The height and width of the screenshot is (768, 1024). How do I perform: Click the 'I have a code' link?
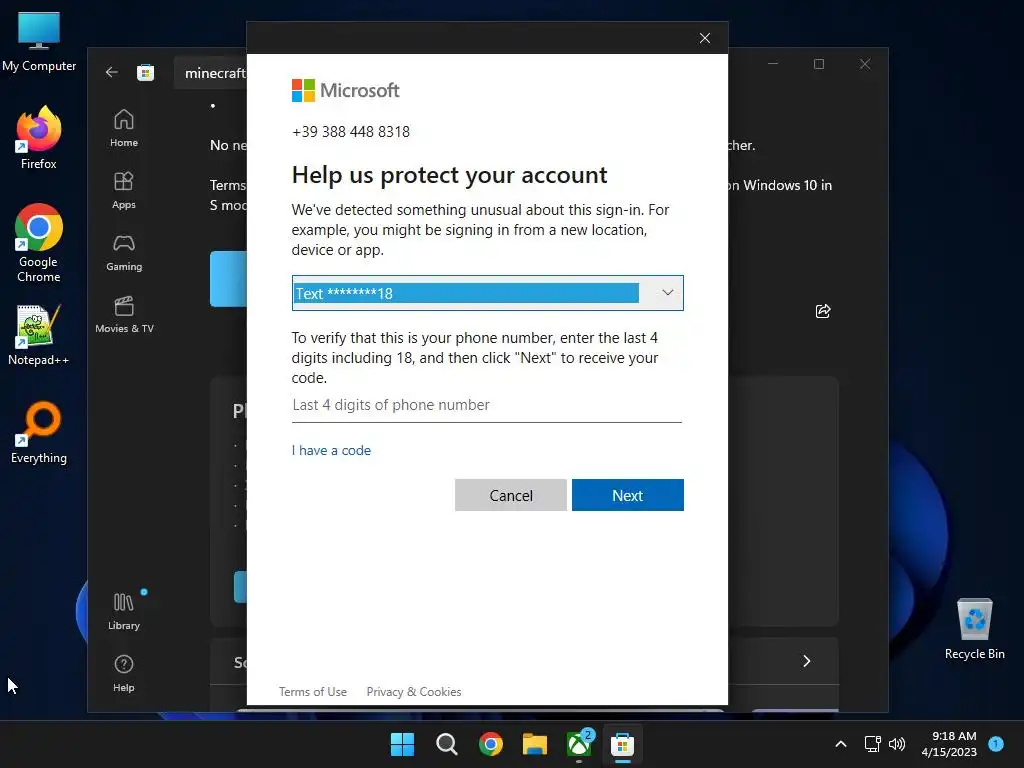[331, 450]
